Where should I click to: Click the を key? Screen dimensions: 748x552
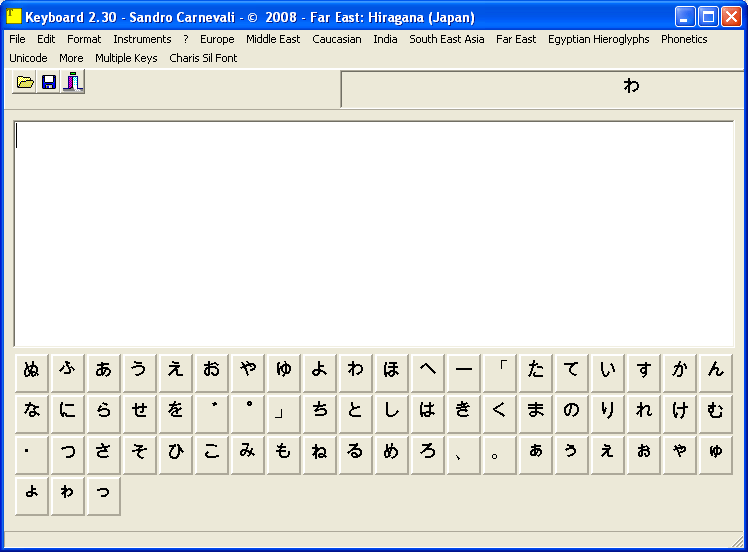coord(175,414)
